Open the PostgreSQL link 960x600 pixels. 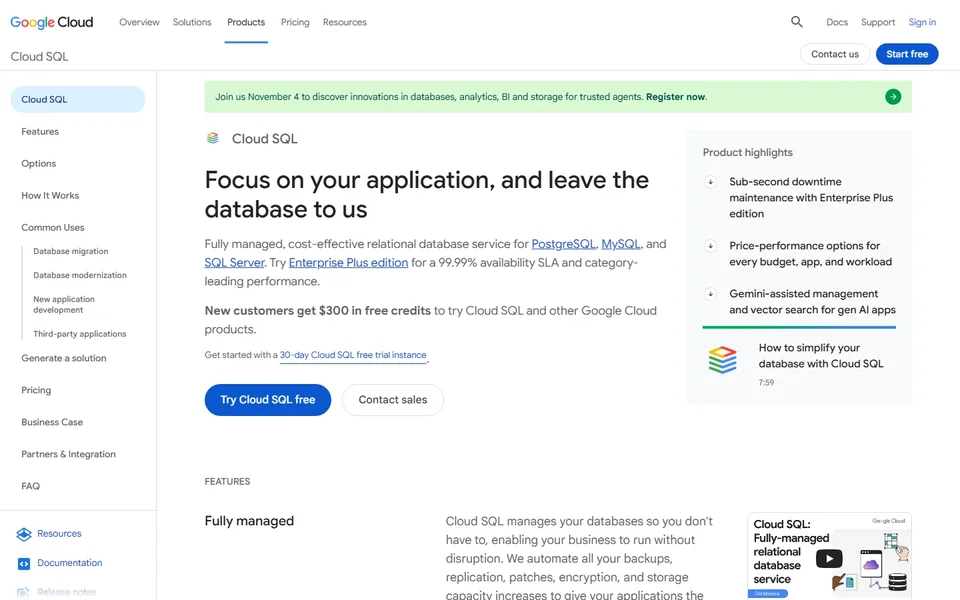pyautogui.click(x=563, y=244)
